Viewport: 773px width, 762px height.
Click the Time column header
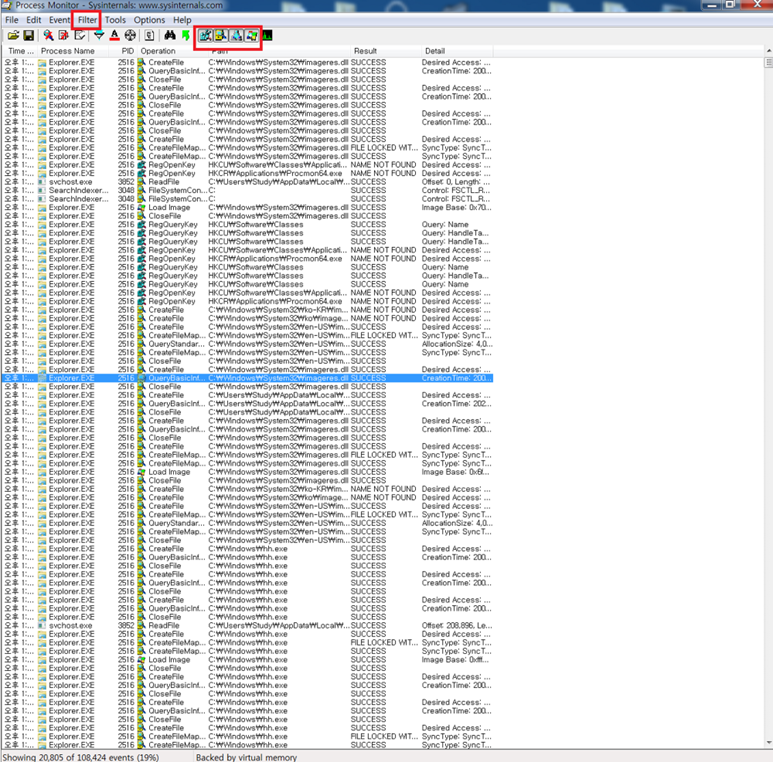coord(20,51)
